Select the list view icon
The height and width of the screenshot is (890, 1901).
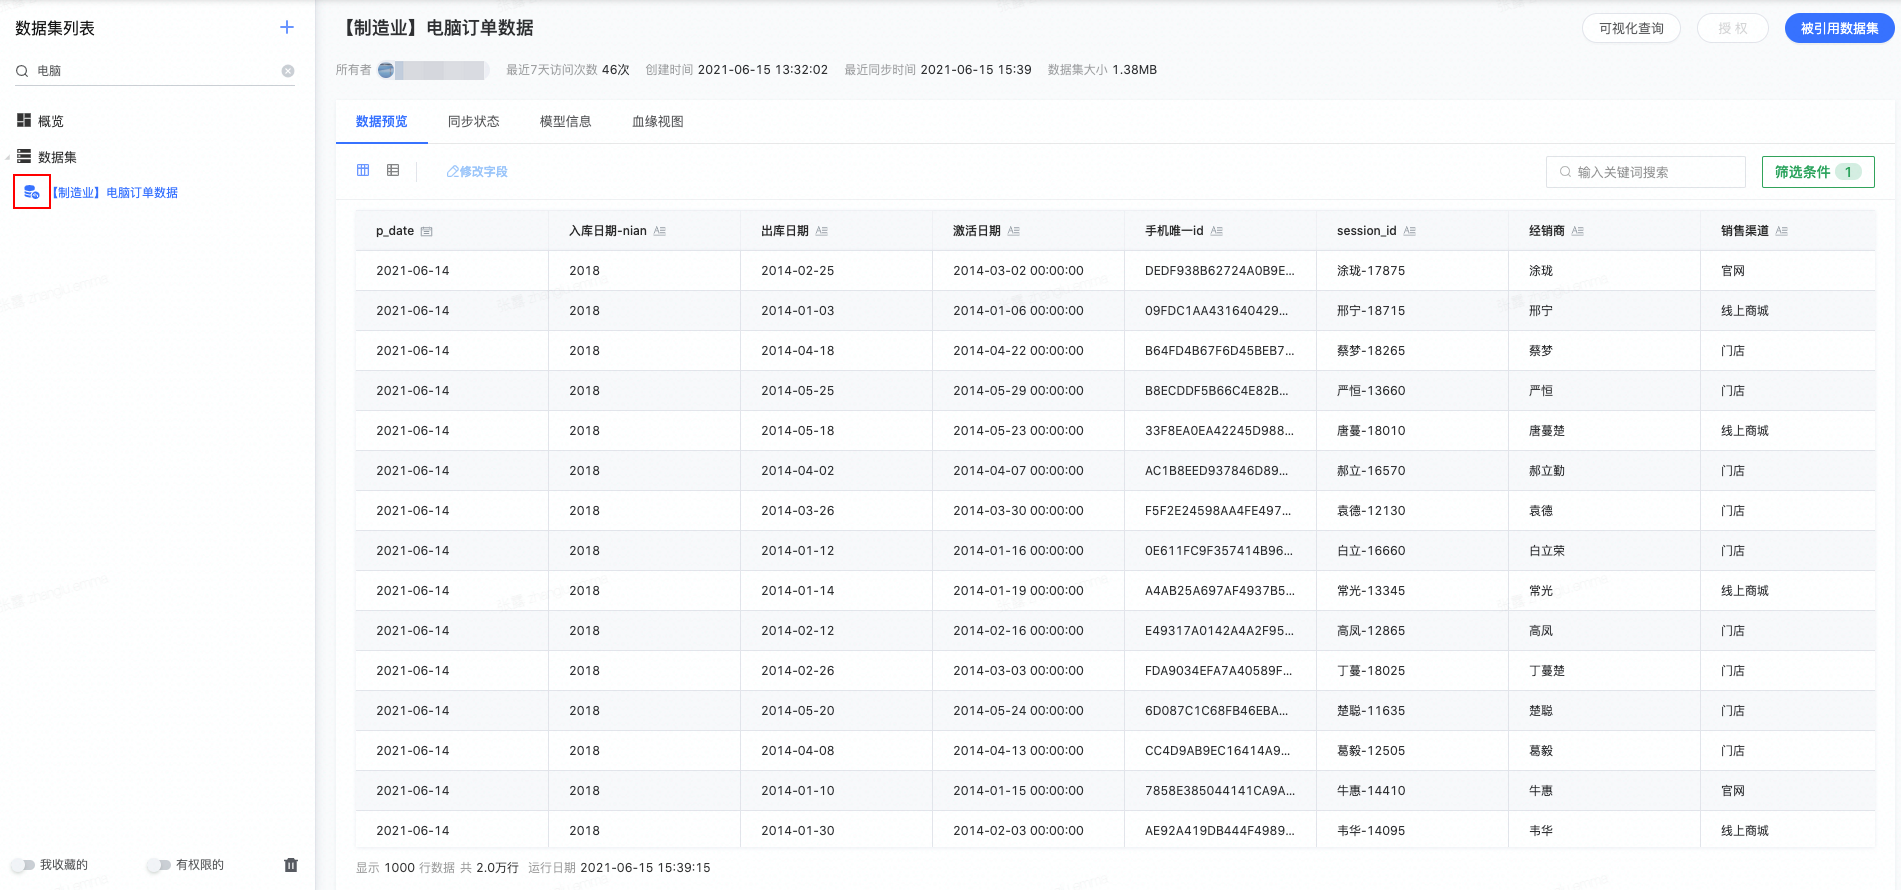393,171
